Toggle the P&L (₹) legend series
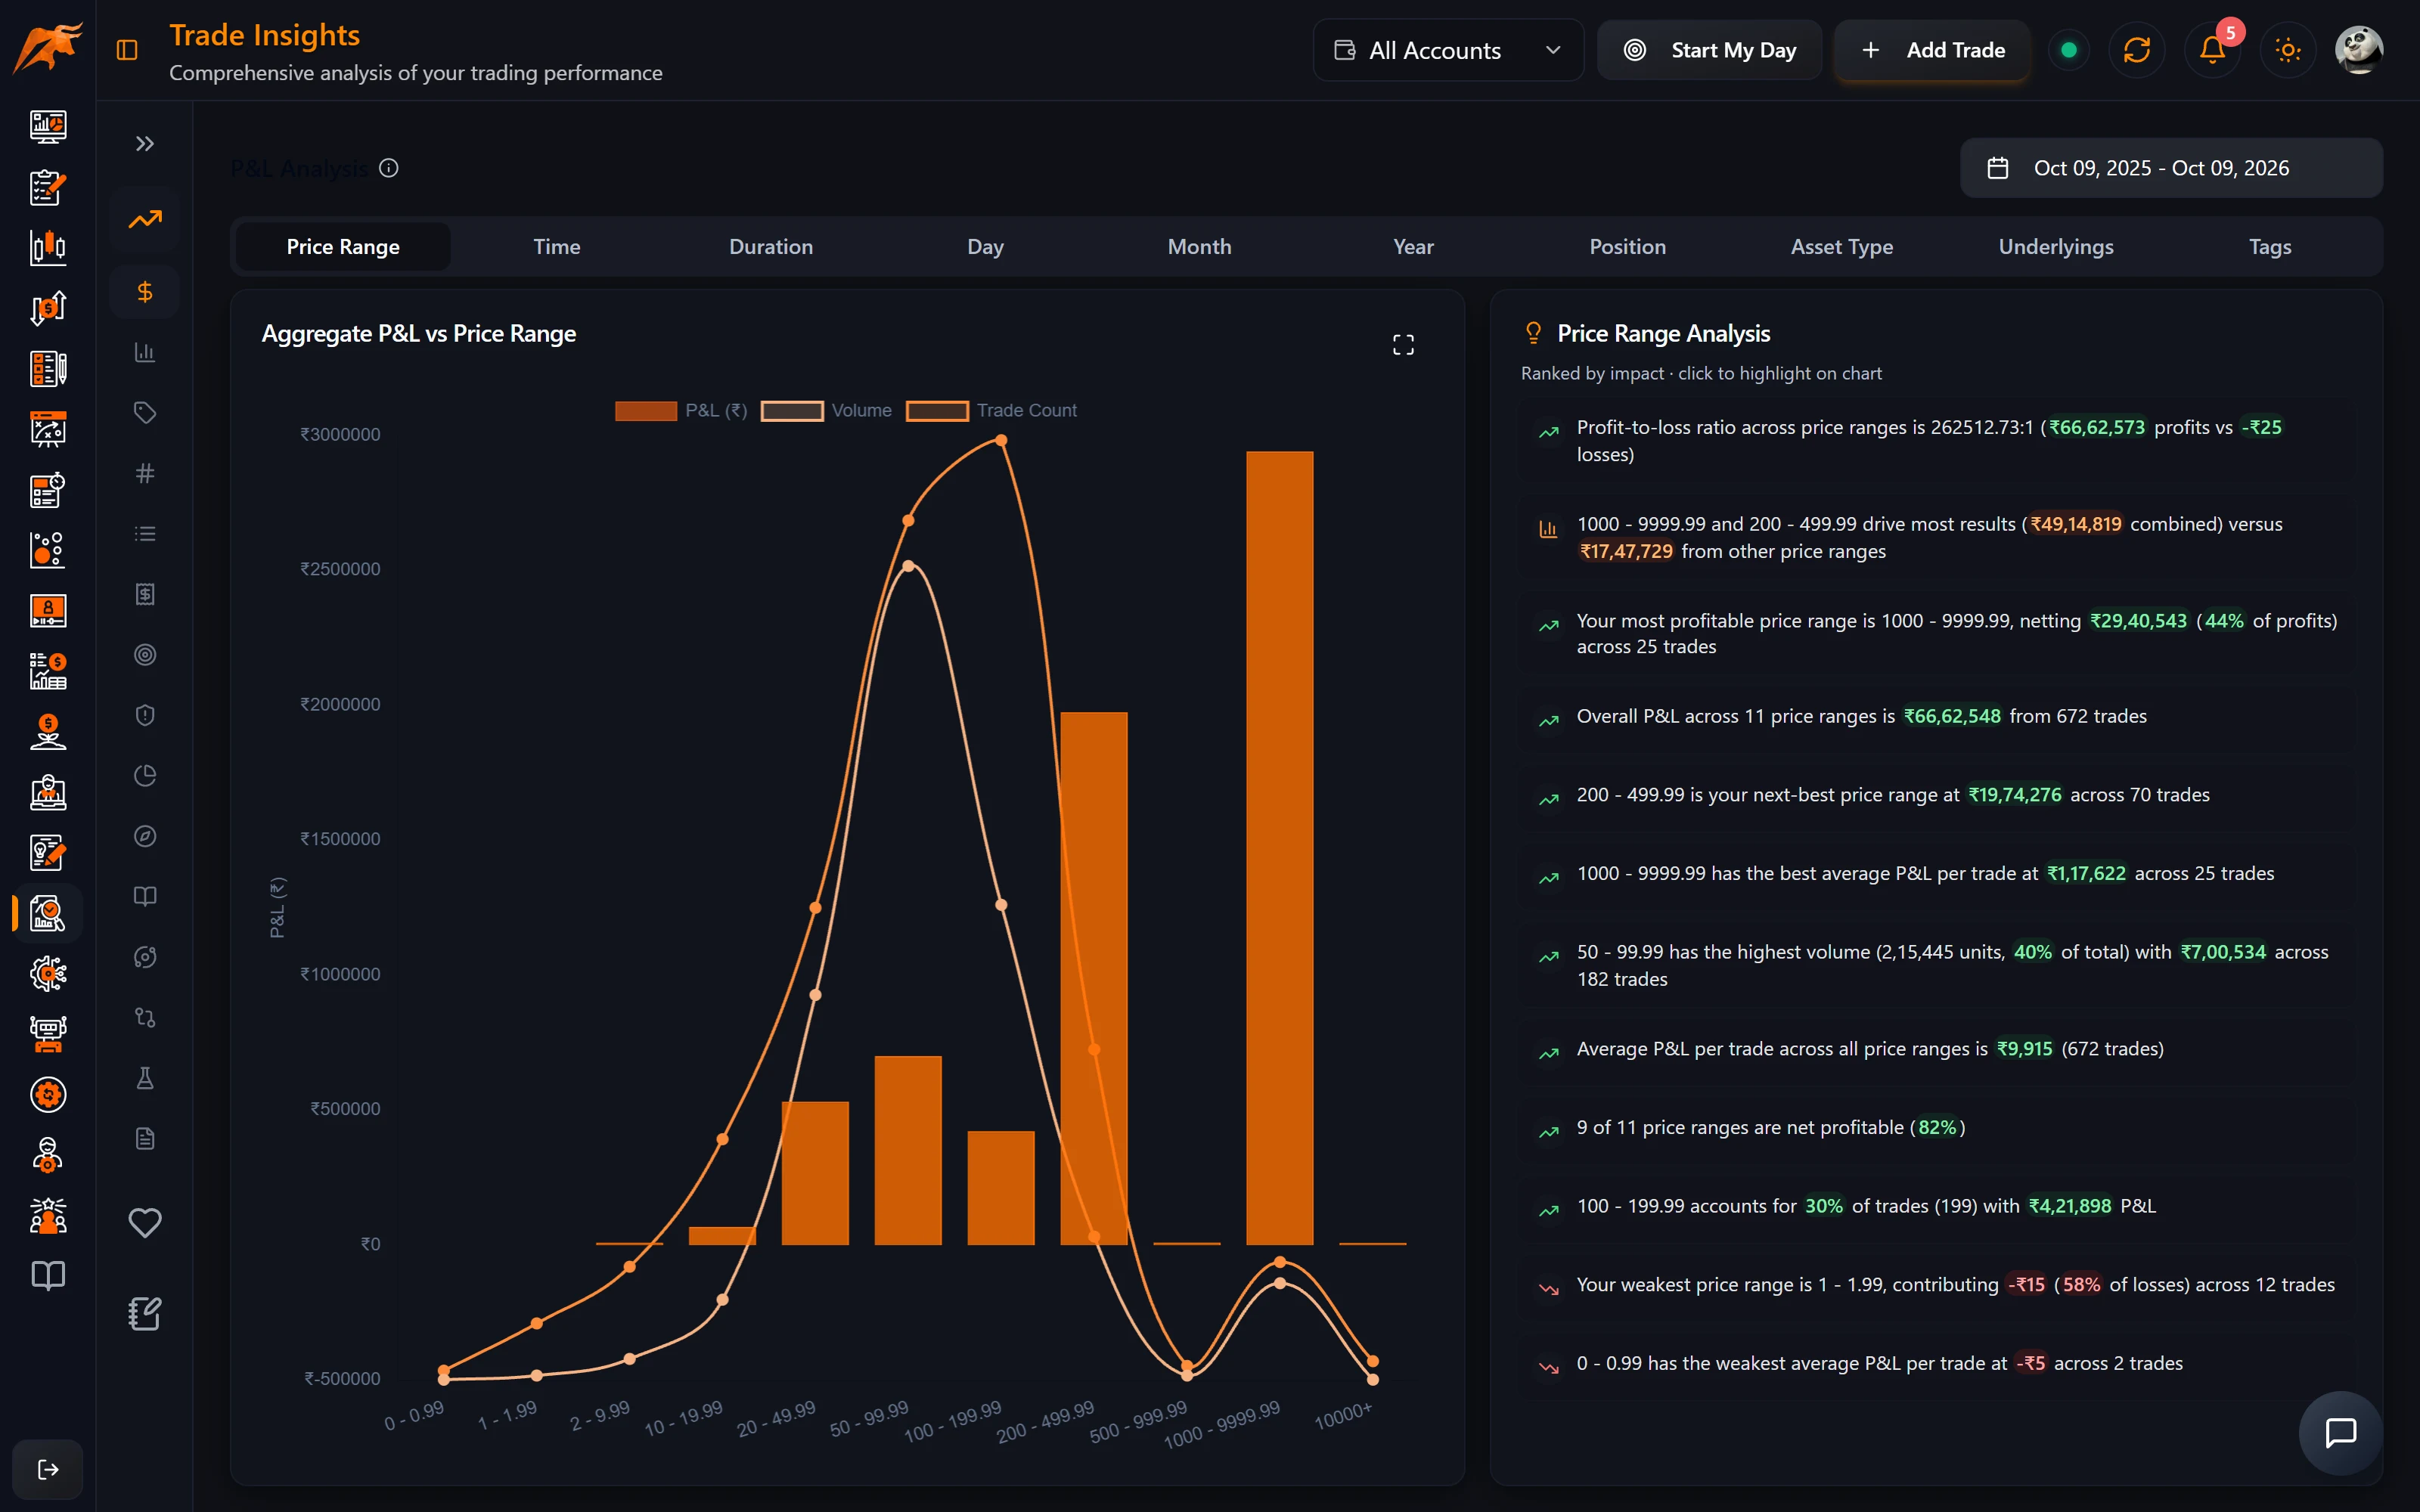Screen dimensions: 2420x1512 681,411
